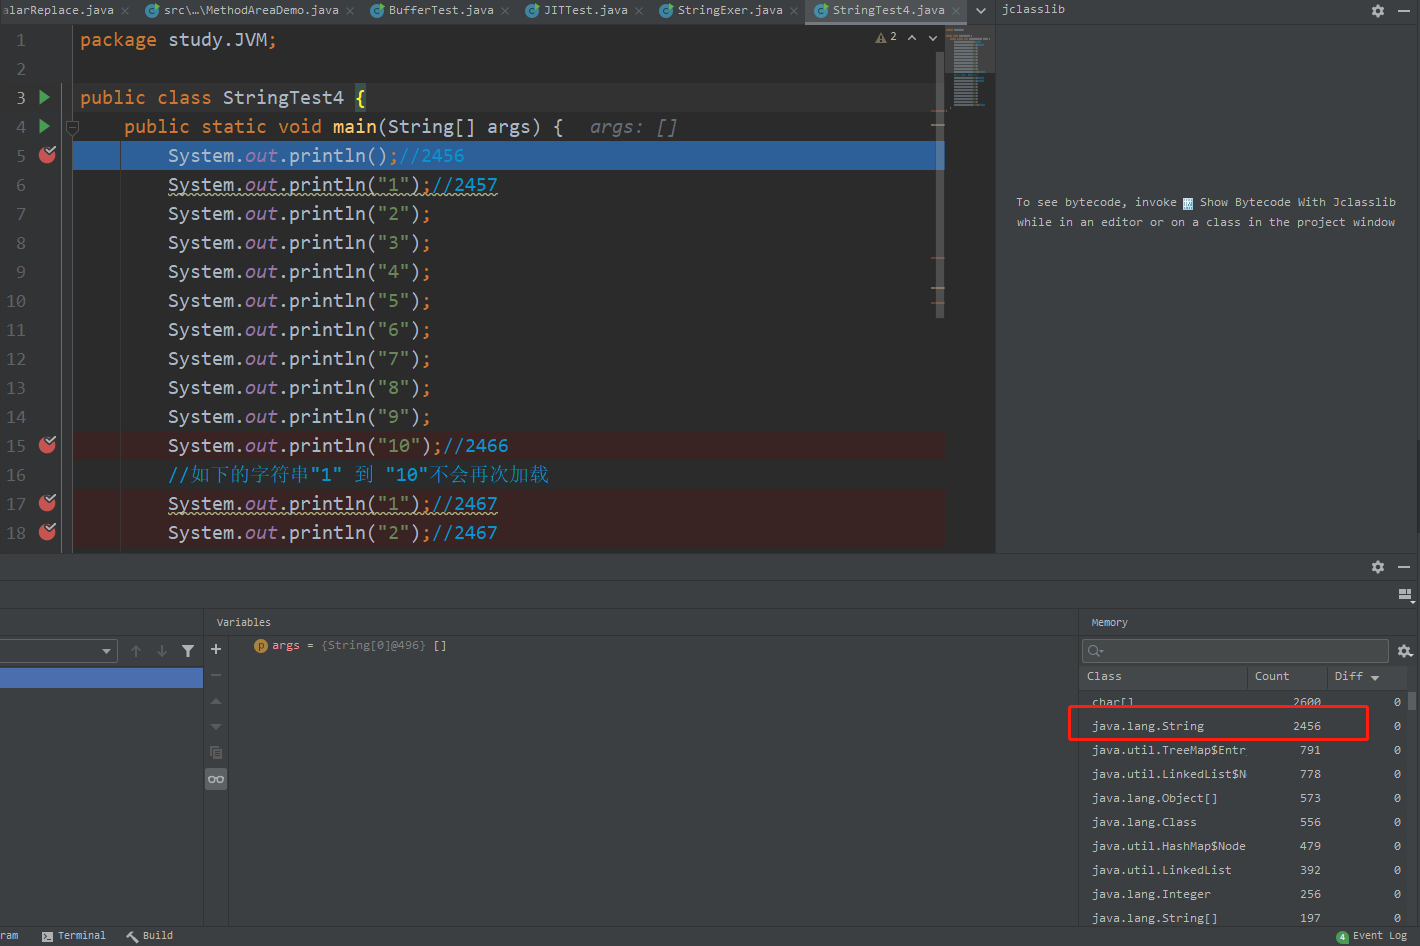The width and height of the screenshot is (1420, 946).
Task: Open the Debug tool window settings gear
Action: pos(1378,567)
